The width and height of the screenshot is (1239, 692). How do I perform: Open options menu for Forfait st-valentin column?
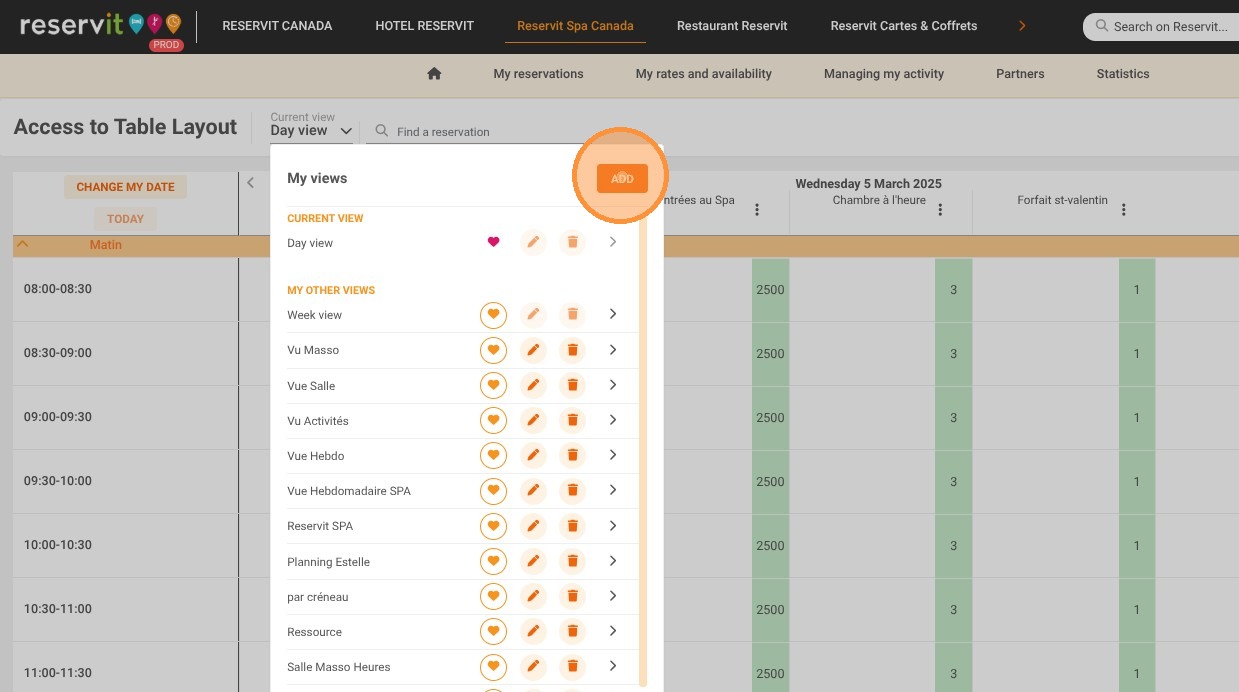click(x=1124, y=210)
